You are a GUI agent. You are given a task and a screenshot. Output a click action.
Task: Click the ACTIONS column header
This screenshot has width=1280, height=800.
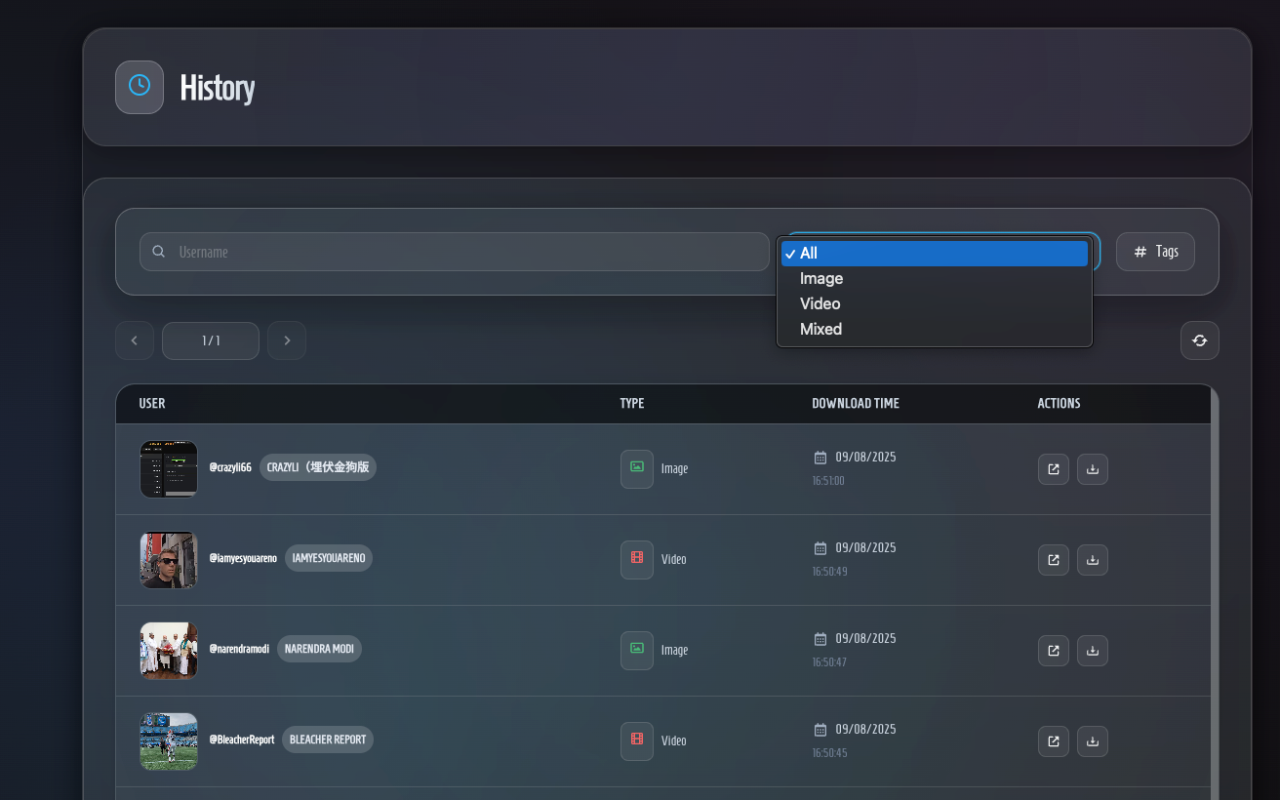pos(1059,404)
